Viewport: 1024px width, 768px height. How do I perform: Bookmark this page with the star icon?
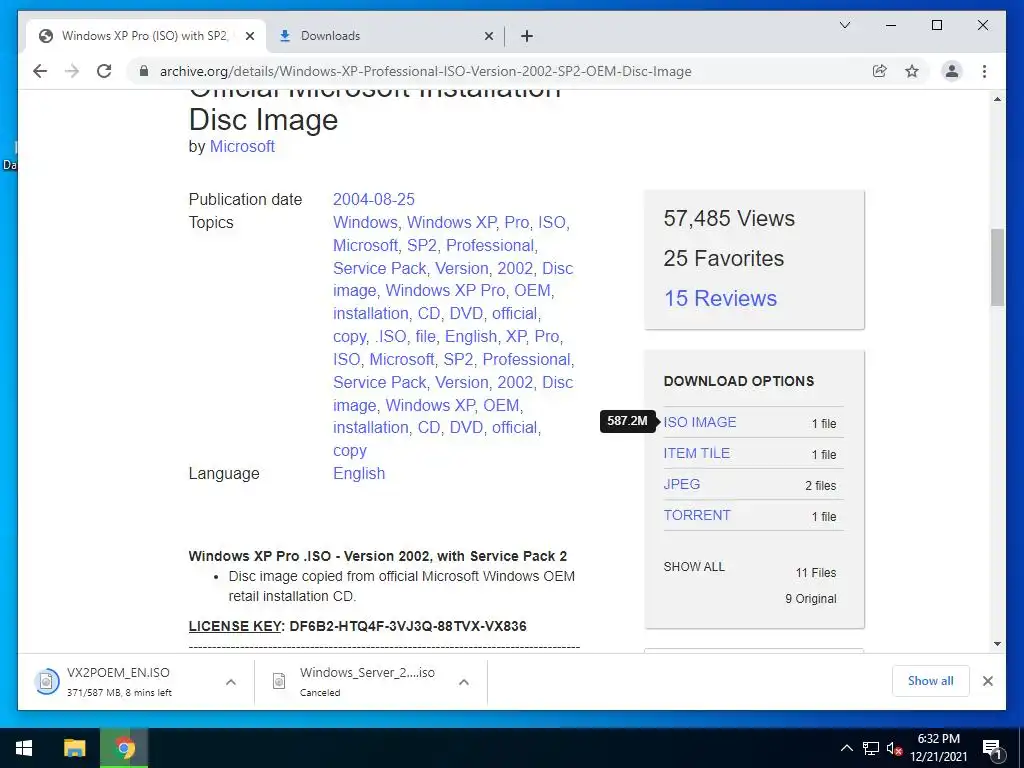[x=912, y=71]
